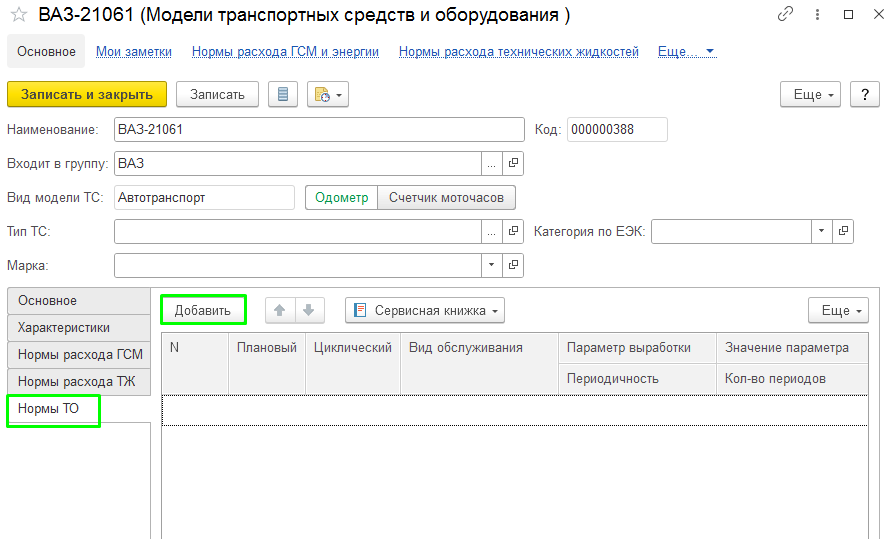Viewport: 891px width, 539px height.
Task: Click the Периодичность column header
Action: tap(638, 379)
